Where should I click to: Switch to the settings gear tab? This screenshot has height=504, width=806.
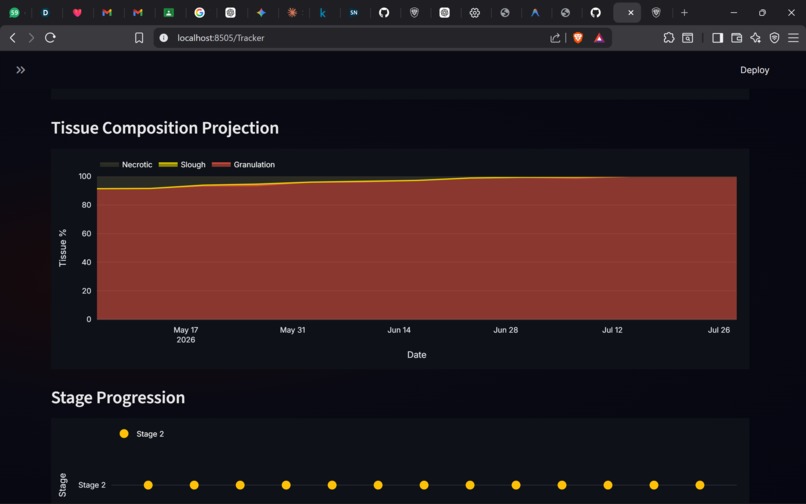[474, 13]
